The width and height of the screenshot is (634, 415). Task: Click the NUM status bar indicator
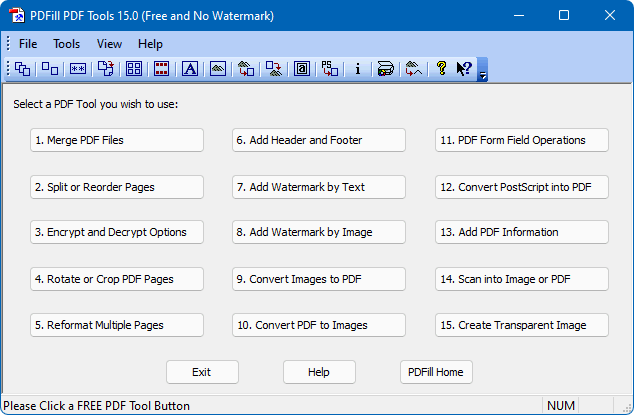click(x=560, y=406)
